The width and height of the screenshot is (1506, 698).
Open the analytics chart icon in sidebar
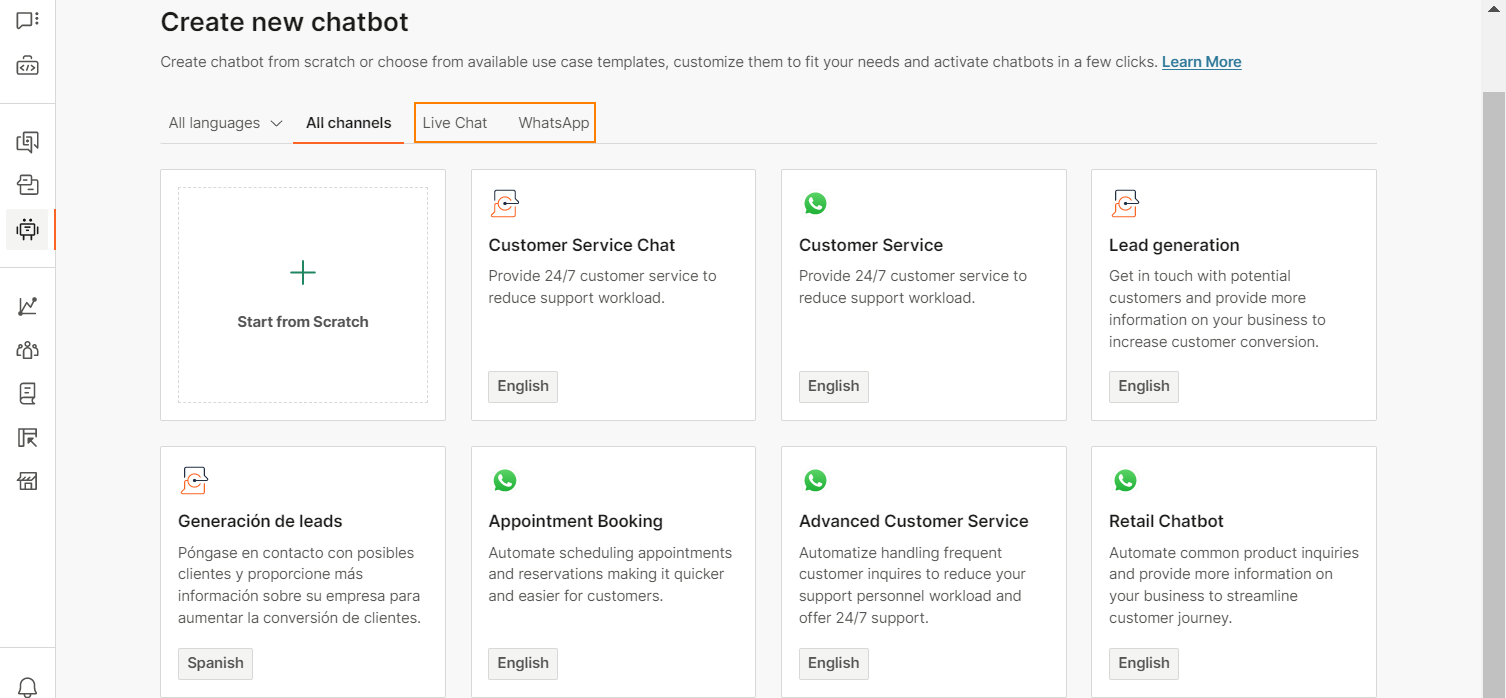click(x=27, y=306)
